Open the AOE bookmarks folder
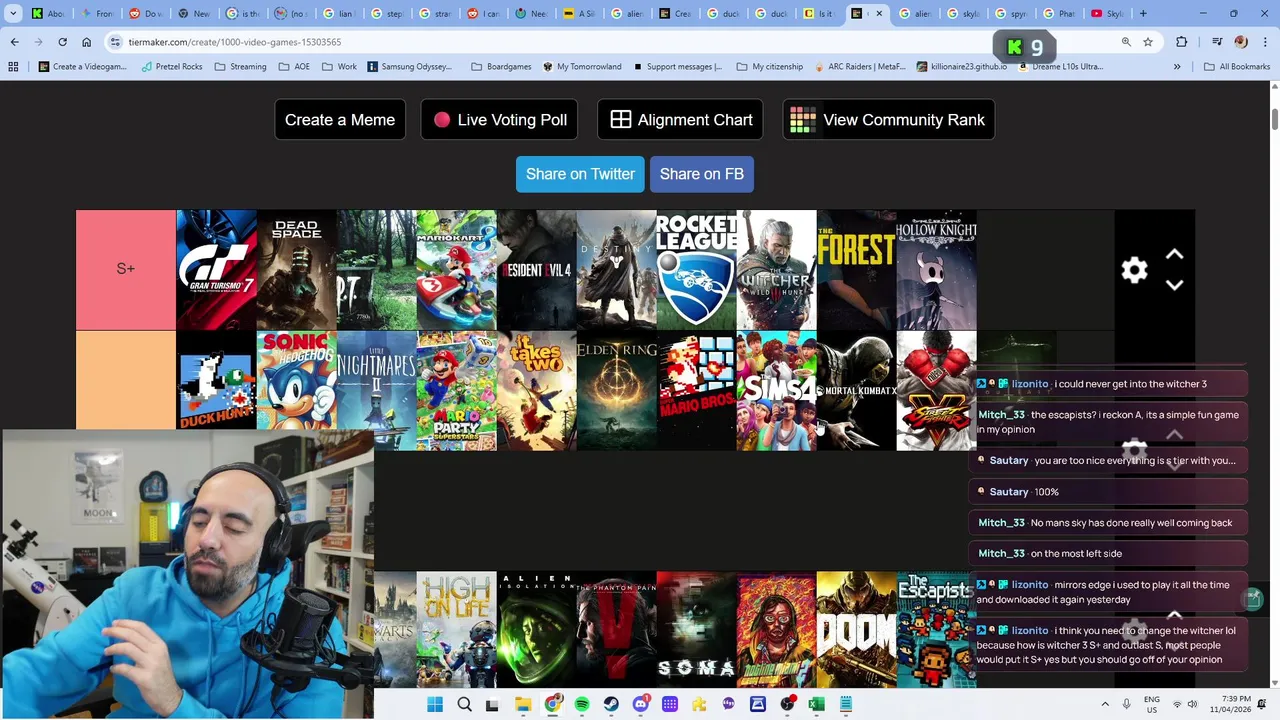Screen dimensions: 1280x720 coord(294,67)
